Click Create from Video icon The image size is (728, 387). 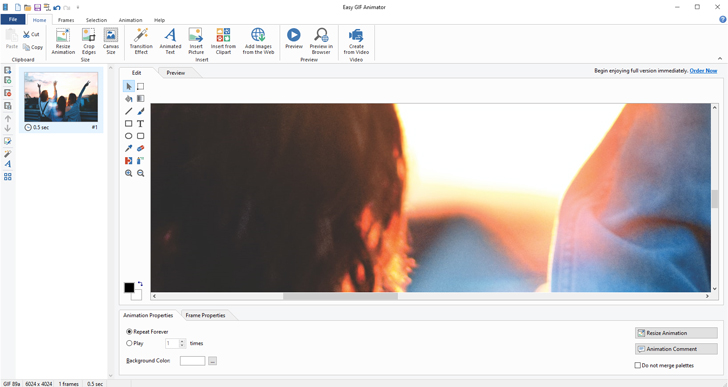pyautogui.click(x=356, y=41)
